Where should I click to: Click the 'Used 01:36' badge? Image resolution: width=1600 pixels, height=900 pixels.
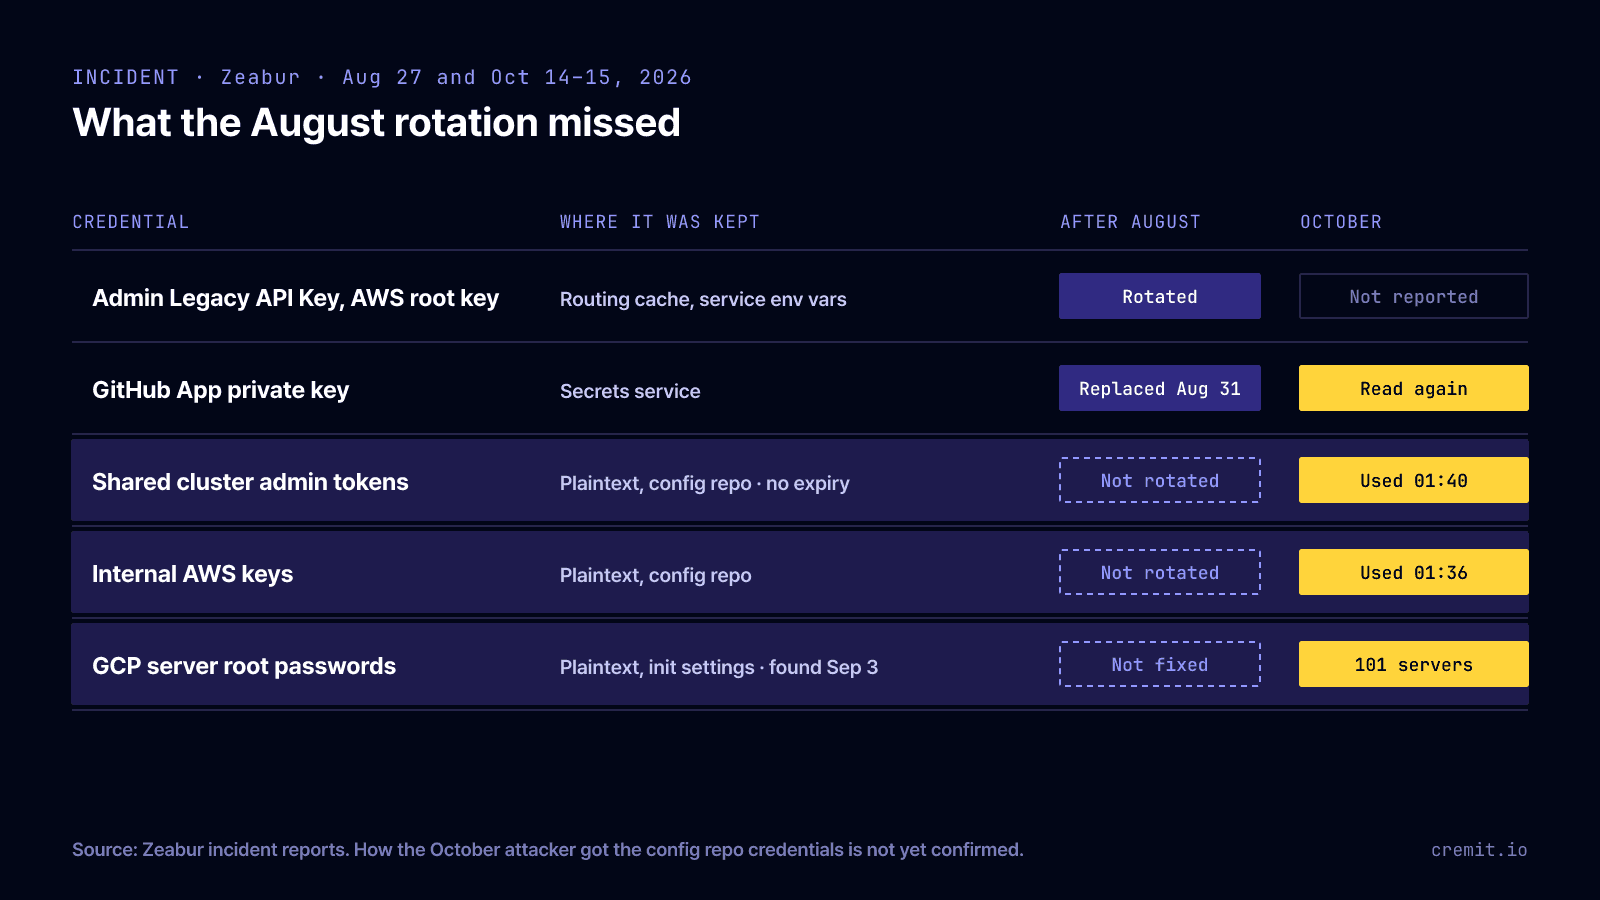[1414, 572]
